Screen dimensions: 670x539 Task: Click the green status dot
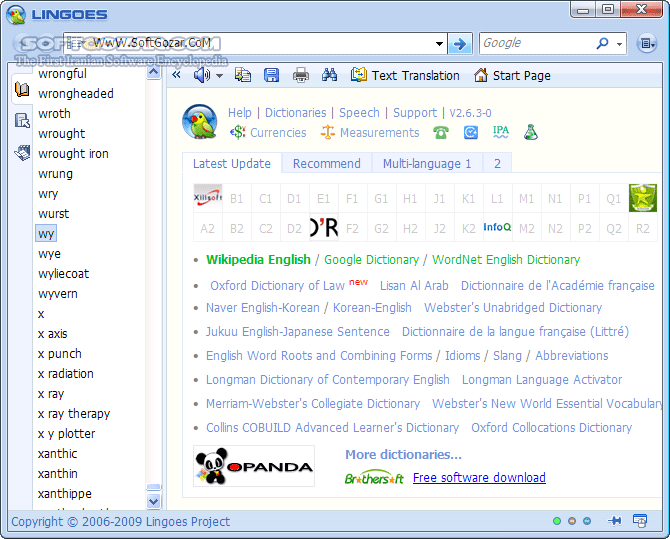click(557, 521)
